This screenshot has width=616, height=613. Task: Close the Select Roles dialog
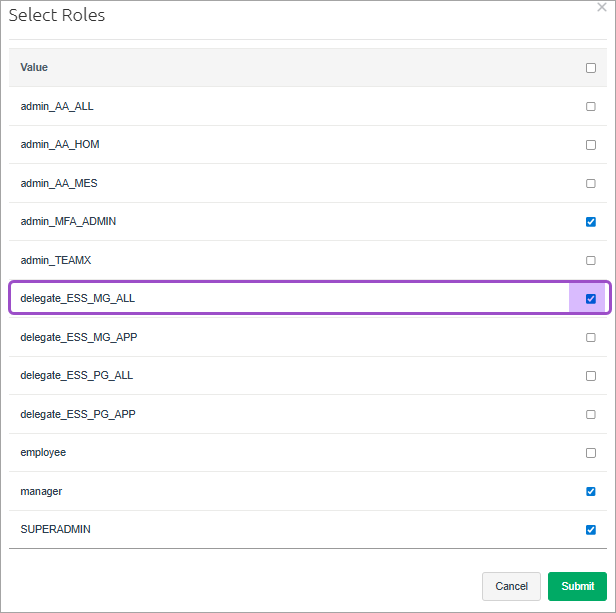coord(602,7)
